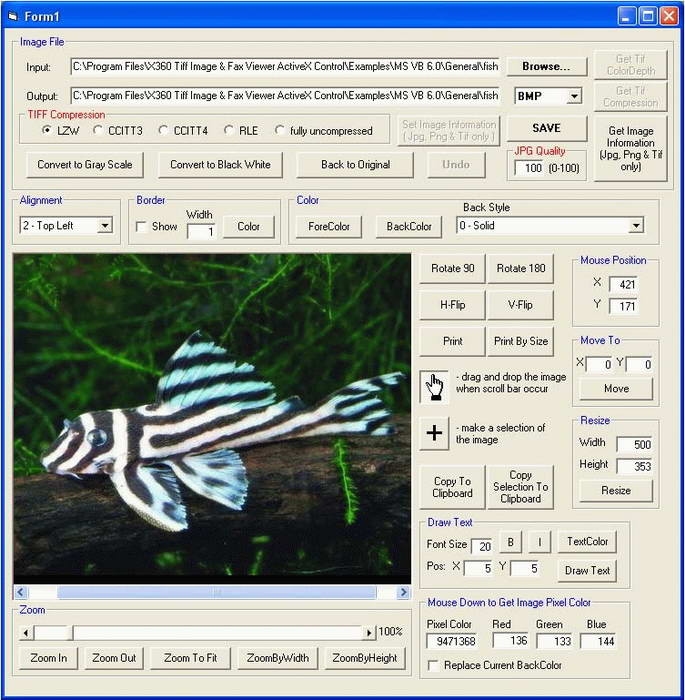Click Pixel Color value 9471368
This screenshot has width=685, height=700.
click(x=452, y=641)
